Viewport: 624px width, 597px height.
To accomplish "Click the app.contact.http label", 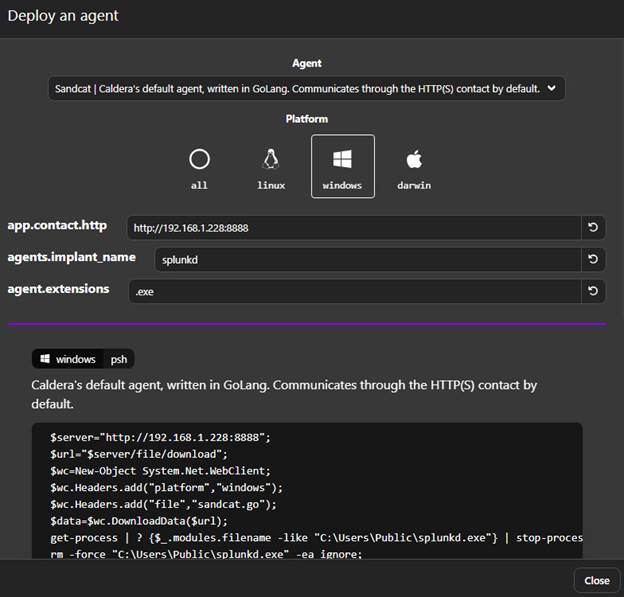I will point(57,225).
